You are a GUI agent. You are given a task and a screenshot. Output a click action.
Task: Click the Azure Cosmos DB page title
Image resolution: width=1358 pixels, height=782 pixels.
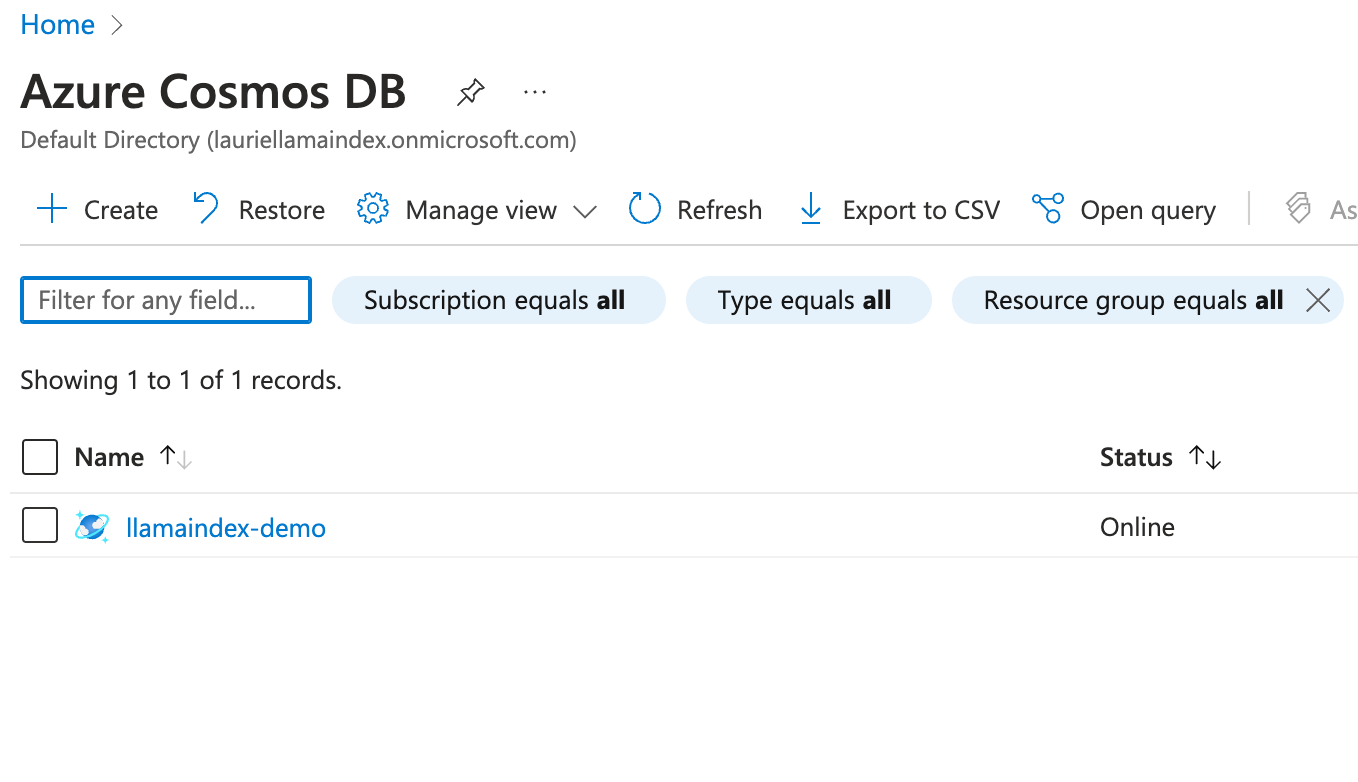click(x=213, y=92)
